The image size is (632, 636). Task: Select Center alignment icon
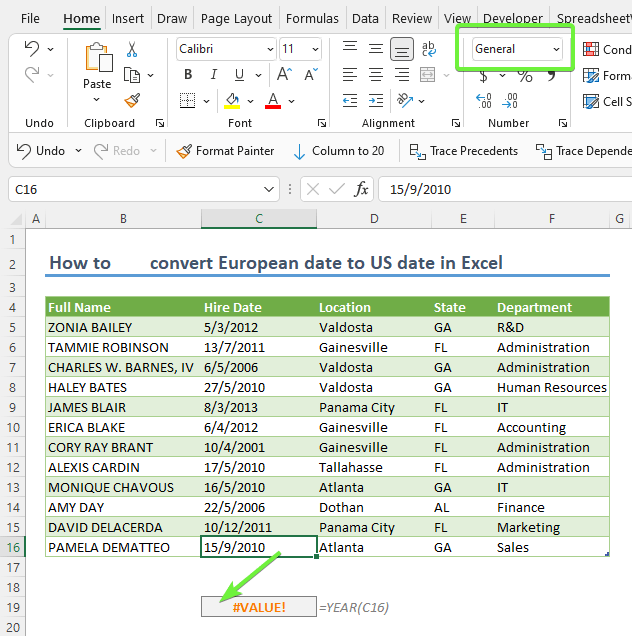point(376,75)
